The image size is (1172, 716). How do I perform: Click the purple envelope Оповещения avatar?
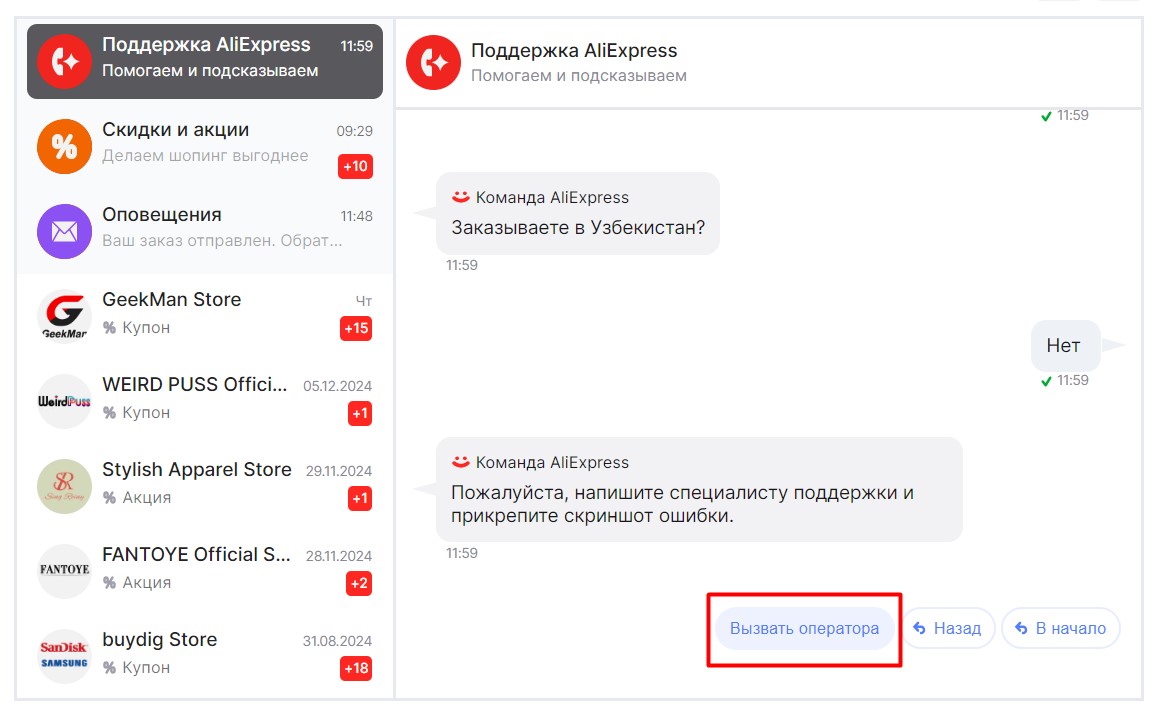point(64,232)
